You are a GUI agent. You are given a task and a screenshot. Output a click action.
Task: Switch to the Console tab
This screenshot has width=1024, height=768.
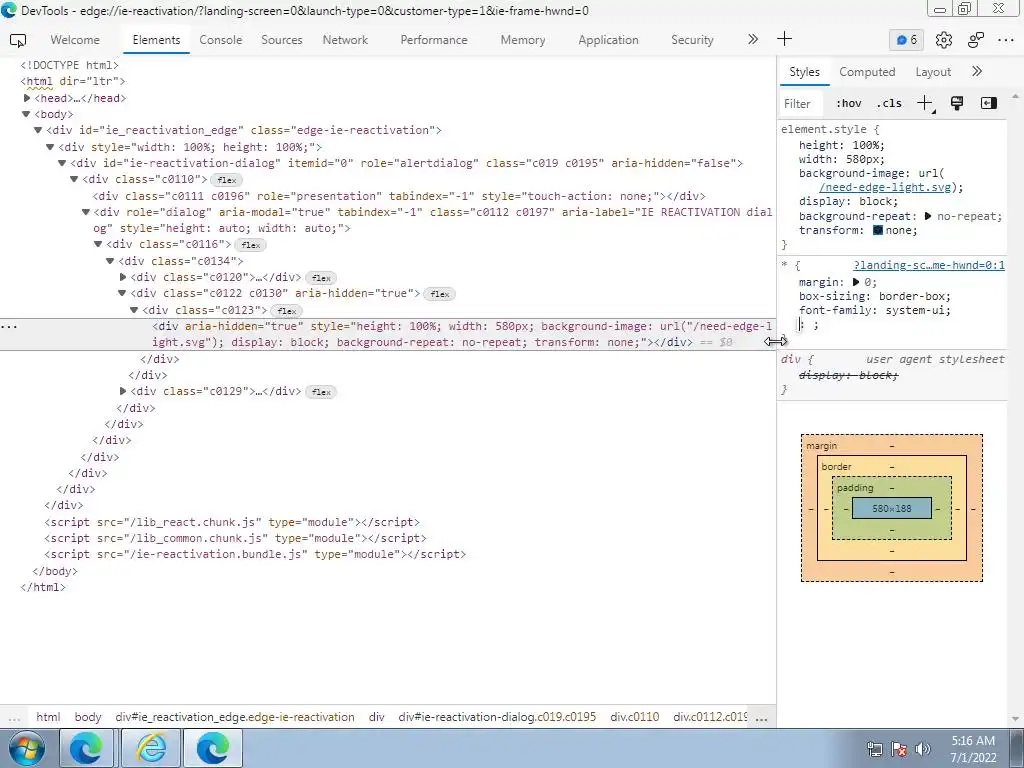(221, 40)
